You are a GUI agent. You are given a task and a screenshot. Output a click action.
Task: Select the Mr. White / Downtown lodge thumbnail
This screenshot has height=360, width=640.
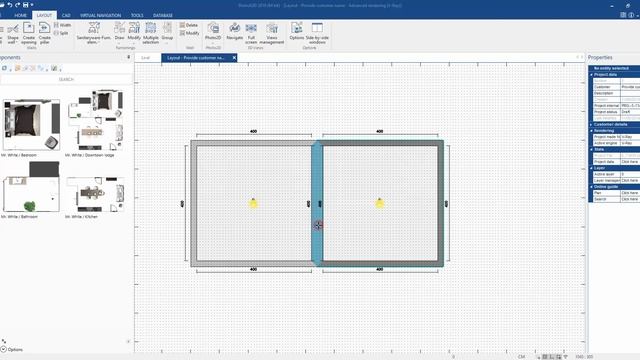coord(95,120)
